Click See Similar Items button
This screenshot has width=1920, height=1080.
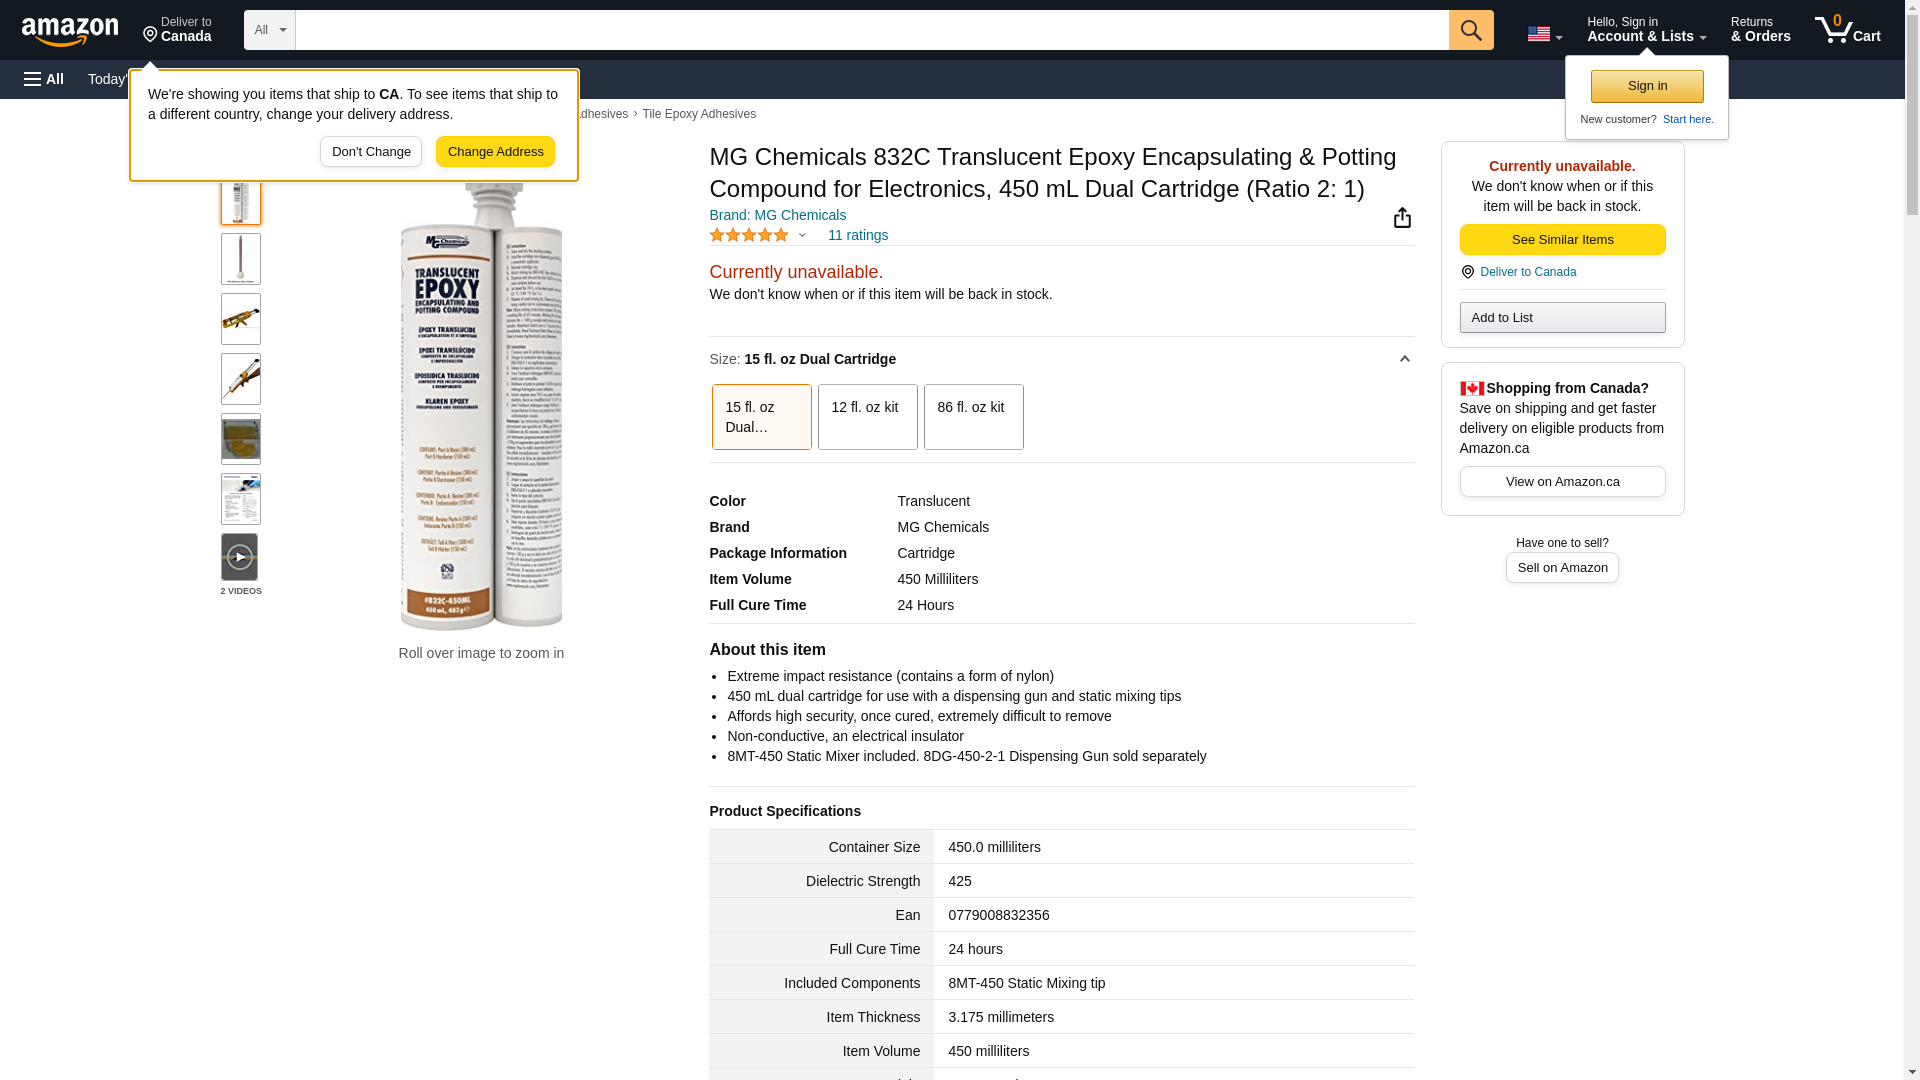1562,240
